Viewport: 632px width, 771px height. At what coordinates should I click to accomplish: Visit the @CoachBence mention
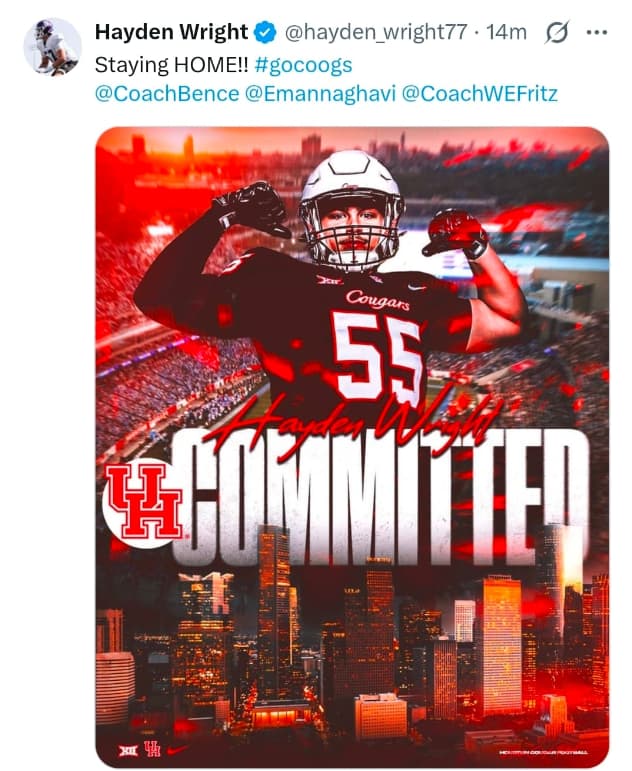coord(167,95)
